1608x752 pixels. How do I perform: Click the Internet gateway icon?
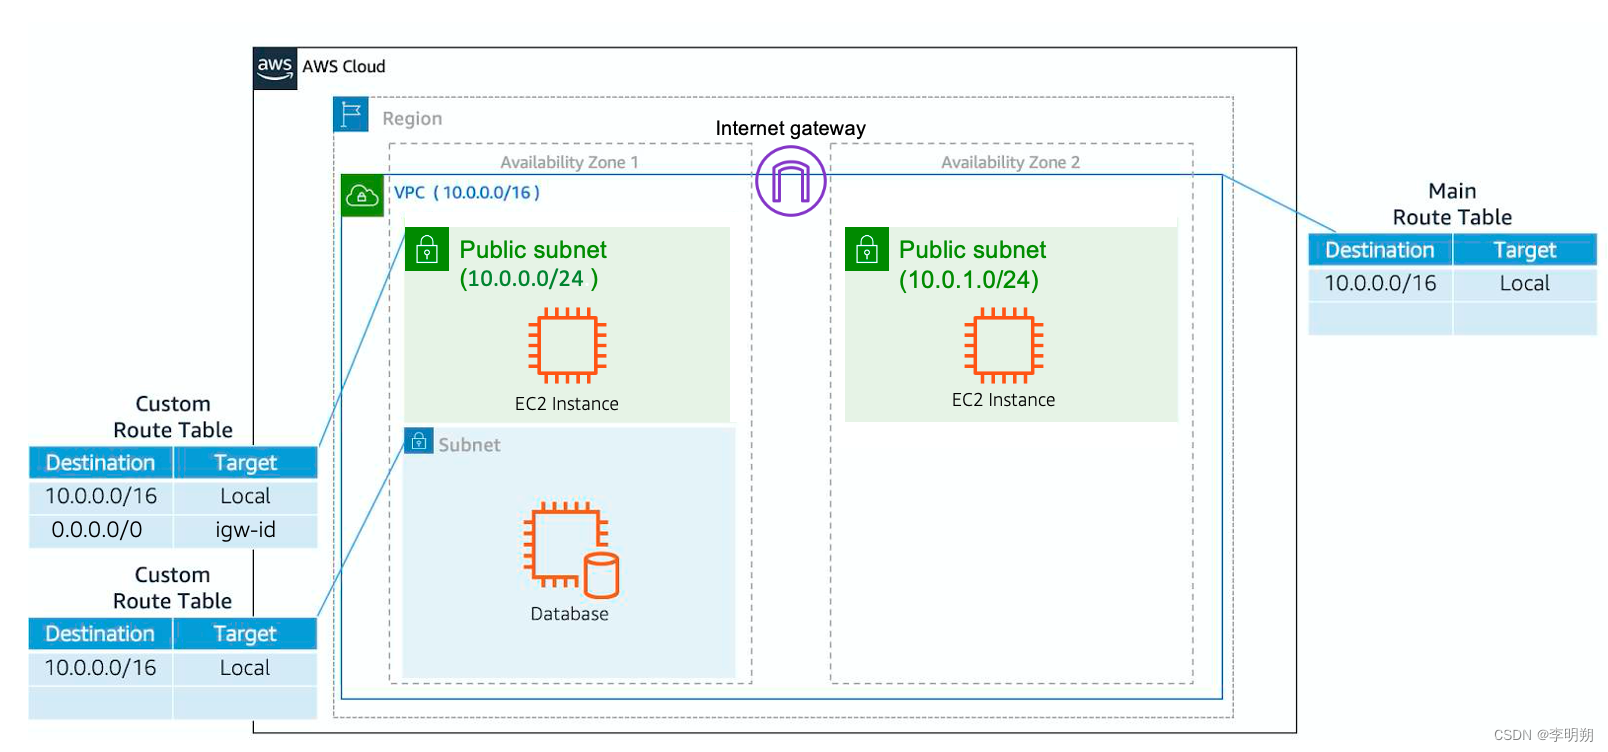tap(790, 181)
